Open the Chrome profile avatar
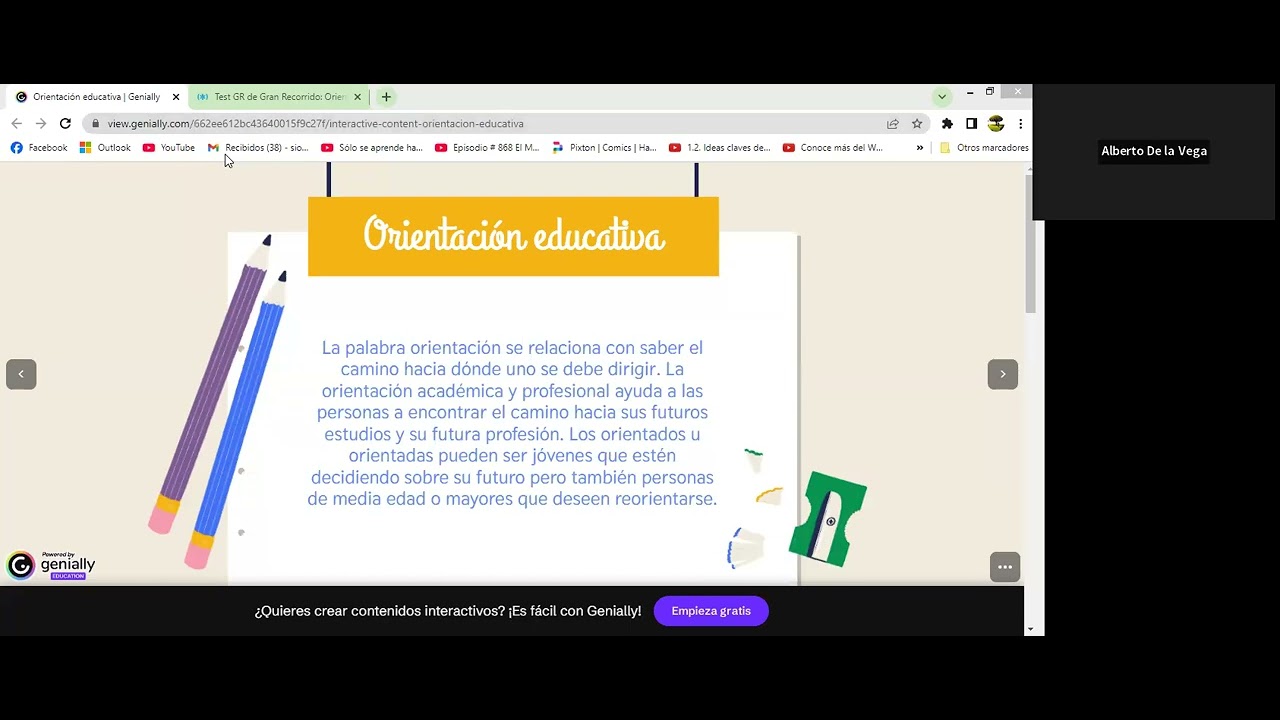This screenshot has height=720, width=1280. click(996, 124)
